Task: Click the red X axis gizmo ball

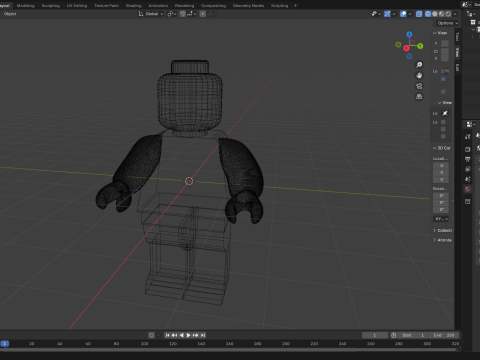Action: click(x=406, y=48)
